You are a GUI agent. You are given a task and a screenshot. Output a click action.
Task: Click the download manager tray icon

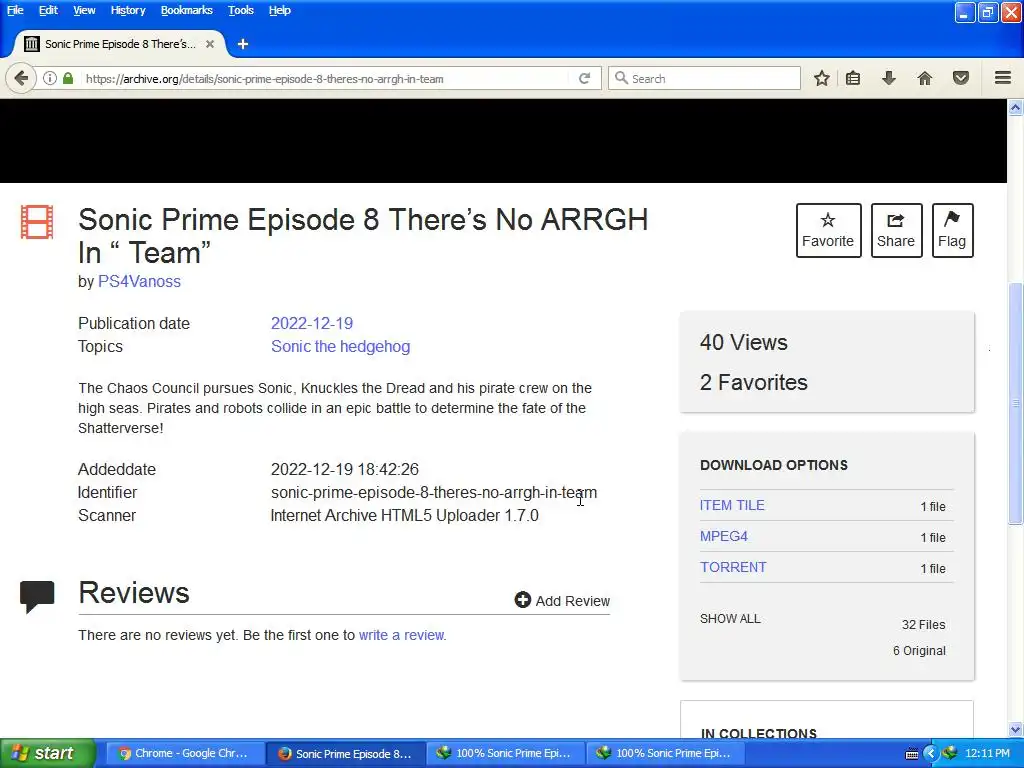click(949, 753)
